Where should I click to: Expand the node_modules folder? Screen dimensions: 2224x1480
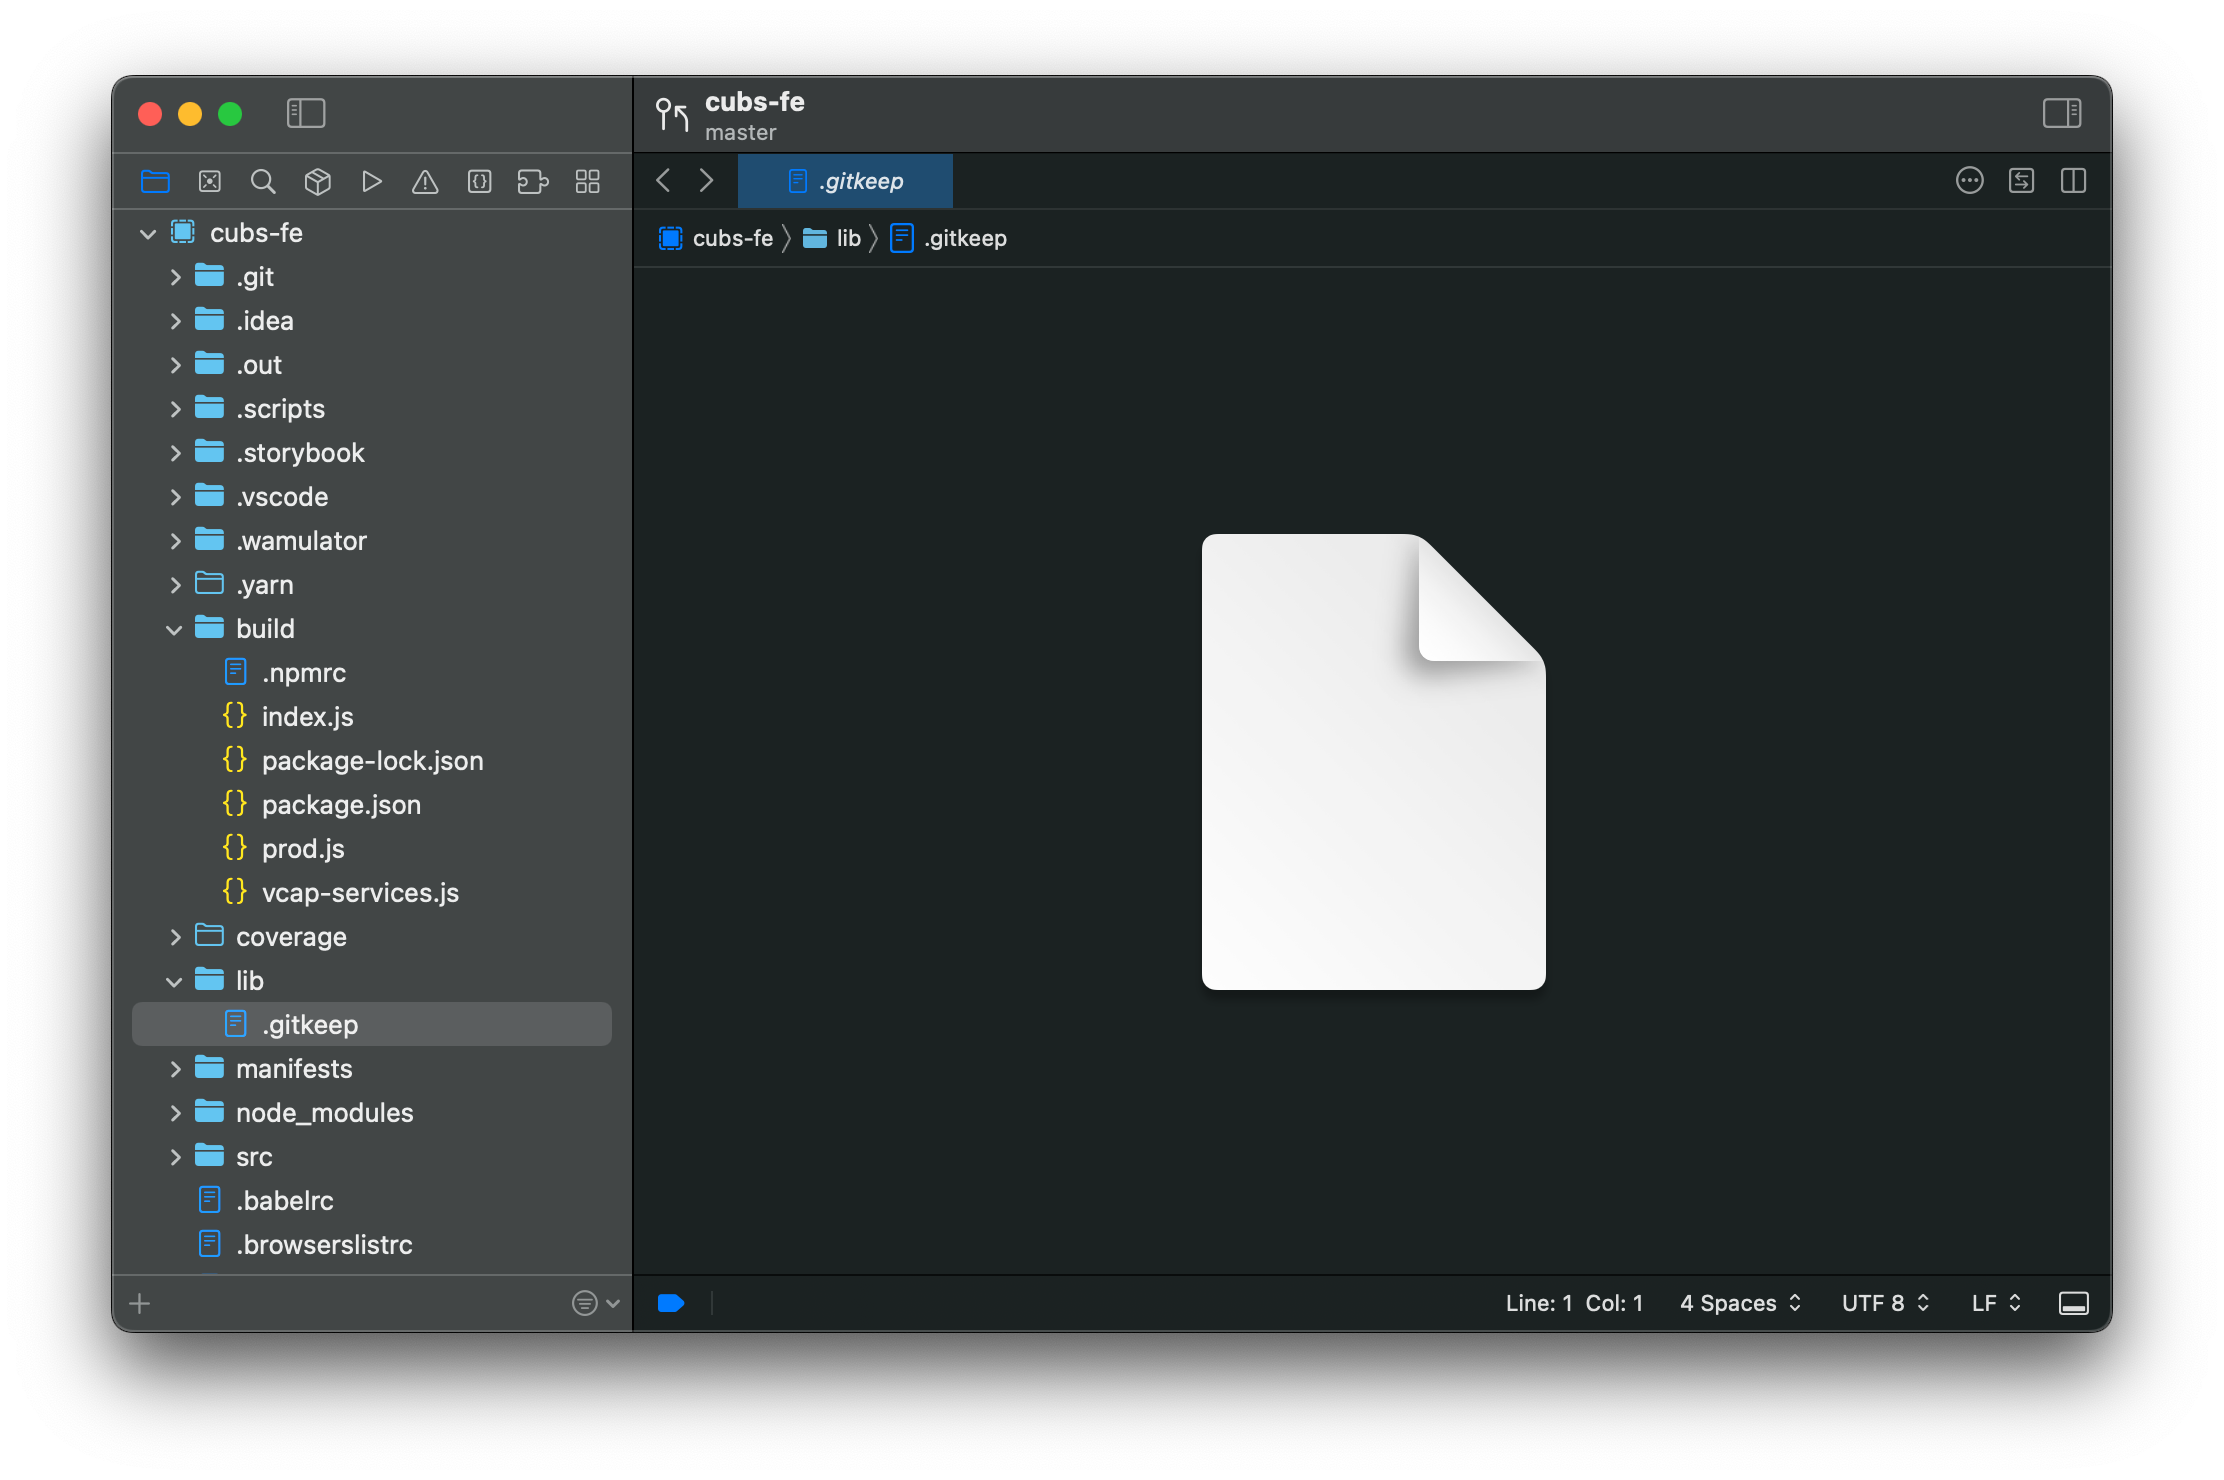click(175, 1112)
